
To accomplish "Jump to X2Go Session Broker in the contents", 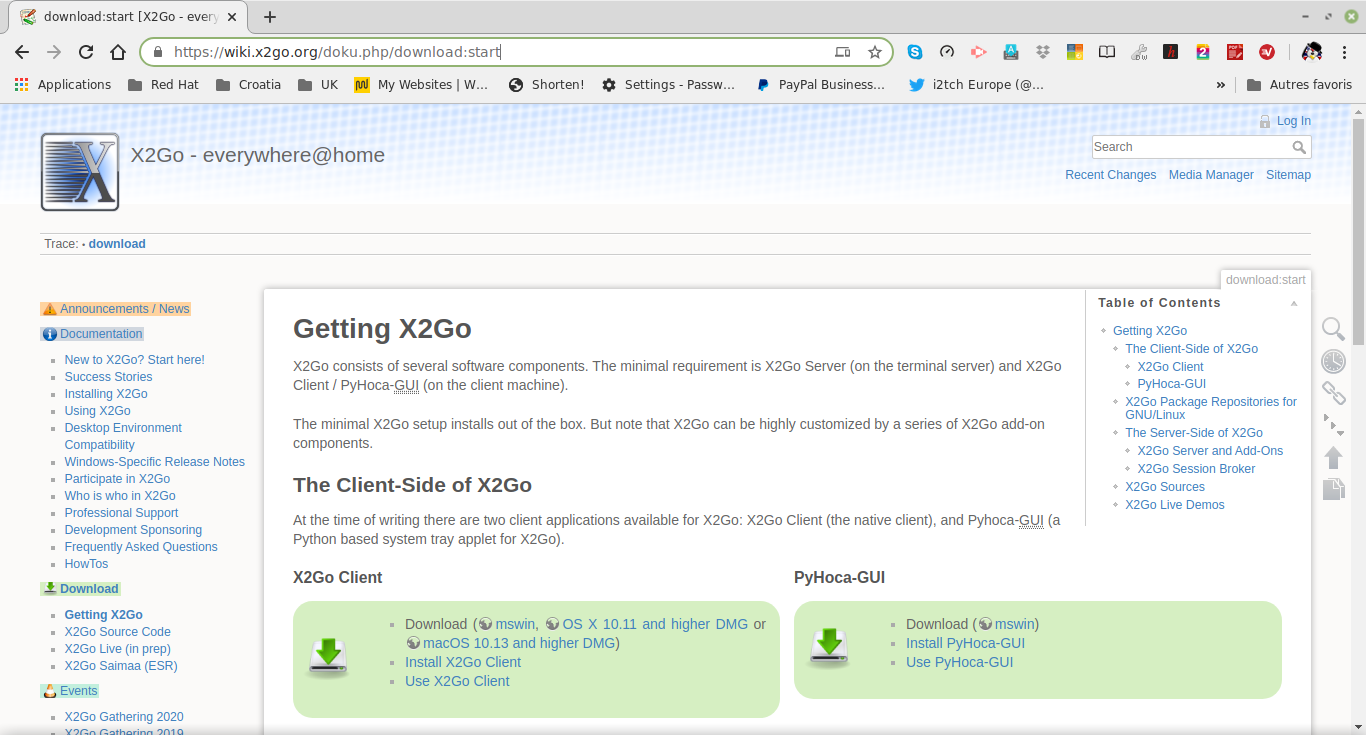I will (1196, 469).
